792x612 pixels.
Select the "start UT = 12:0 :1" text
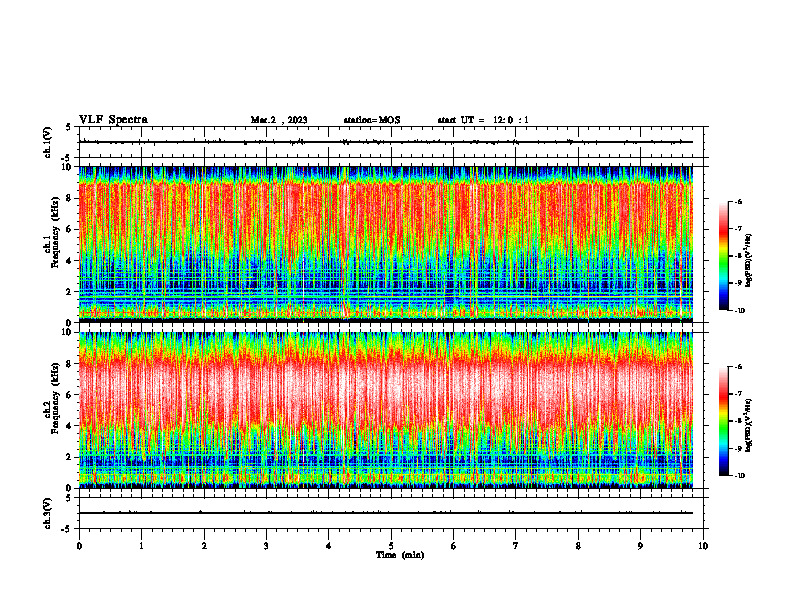pyautogui.click(x=483, y=120)
